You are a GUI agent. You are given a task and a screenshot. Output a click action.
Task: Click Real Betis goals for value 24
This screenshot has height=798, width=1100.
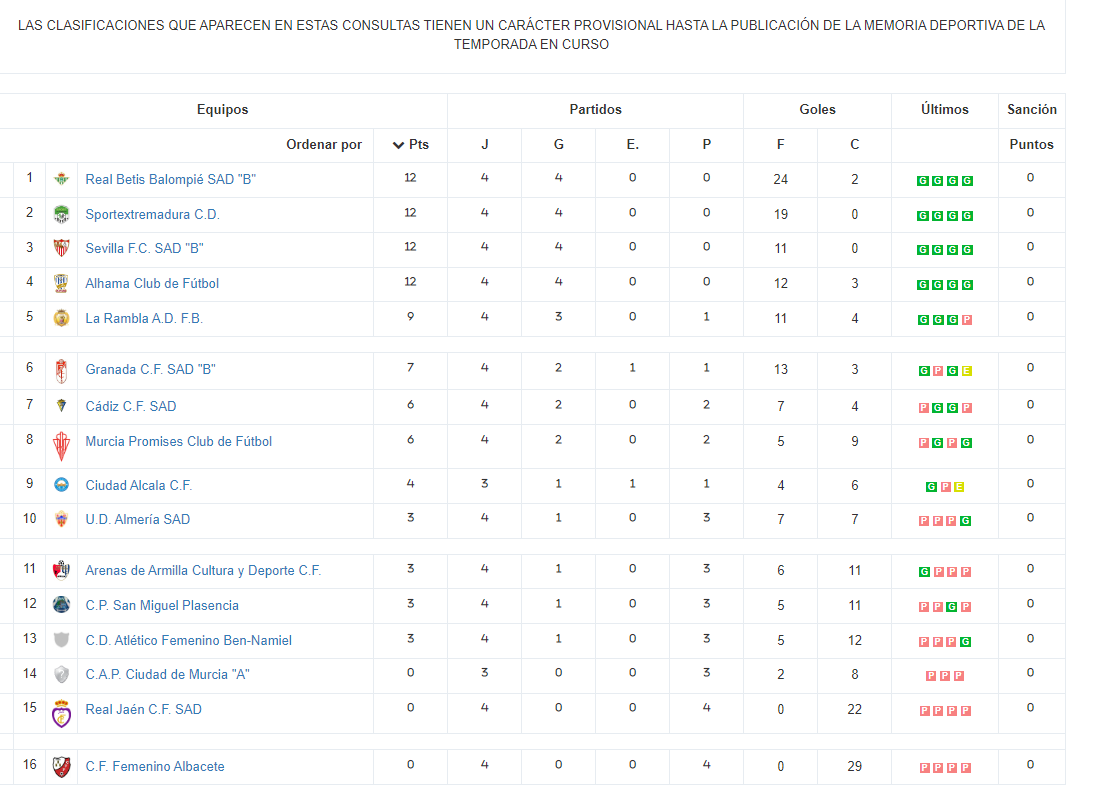781,180
